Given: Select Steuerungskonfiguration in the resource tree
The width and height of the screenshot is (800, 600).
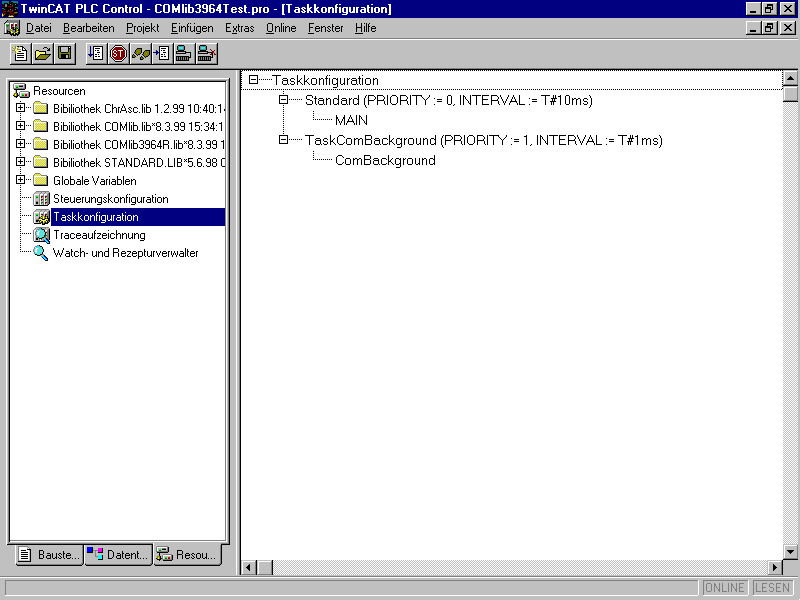Looking at the screenshot, I should (110, 199).
